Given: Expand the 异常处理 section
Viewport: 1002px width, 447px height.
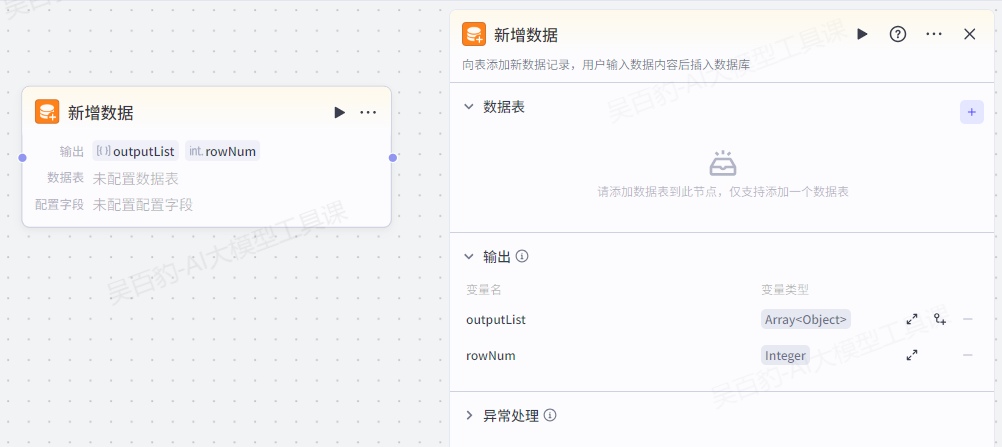Looking at the screenshot, I should click(x=469, y=415).
